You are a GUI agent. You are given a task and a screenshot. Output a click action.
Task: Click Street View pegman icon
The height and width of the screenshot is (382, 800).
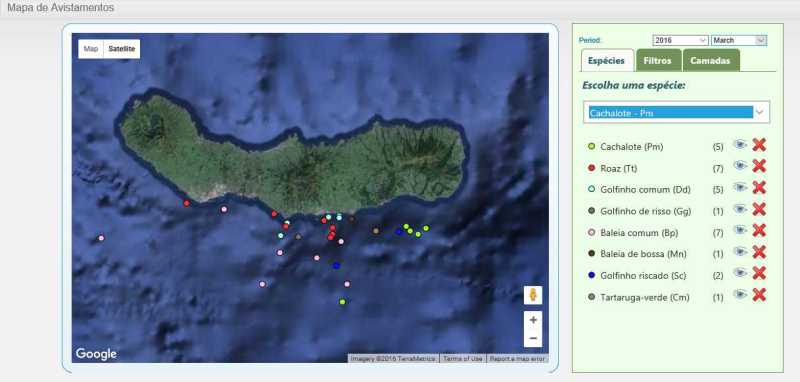coord(533,295)
